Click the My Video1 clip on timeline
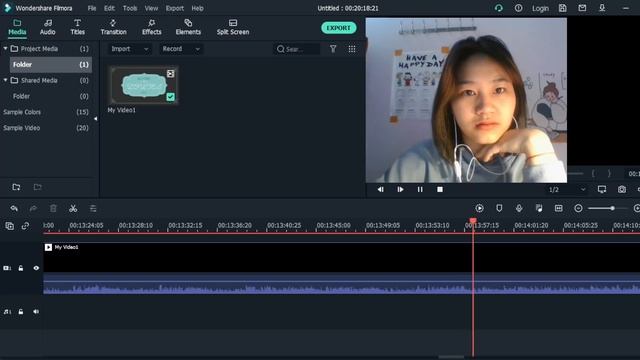The height and width of the screenshot is (360, 640). click(342, 268)
